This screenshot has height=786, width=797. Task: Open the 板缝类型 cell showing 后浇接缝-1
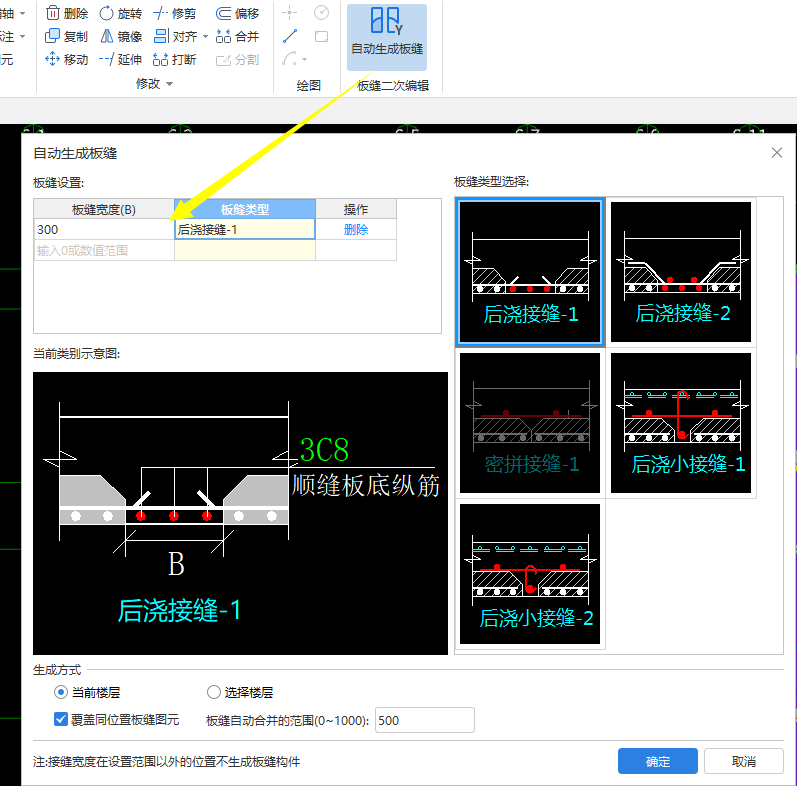point(244,229)
